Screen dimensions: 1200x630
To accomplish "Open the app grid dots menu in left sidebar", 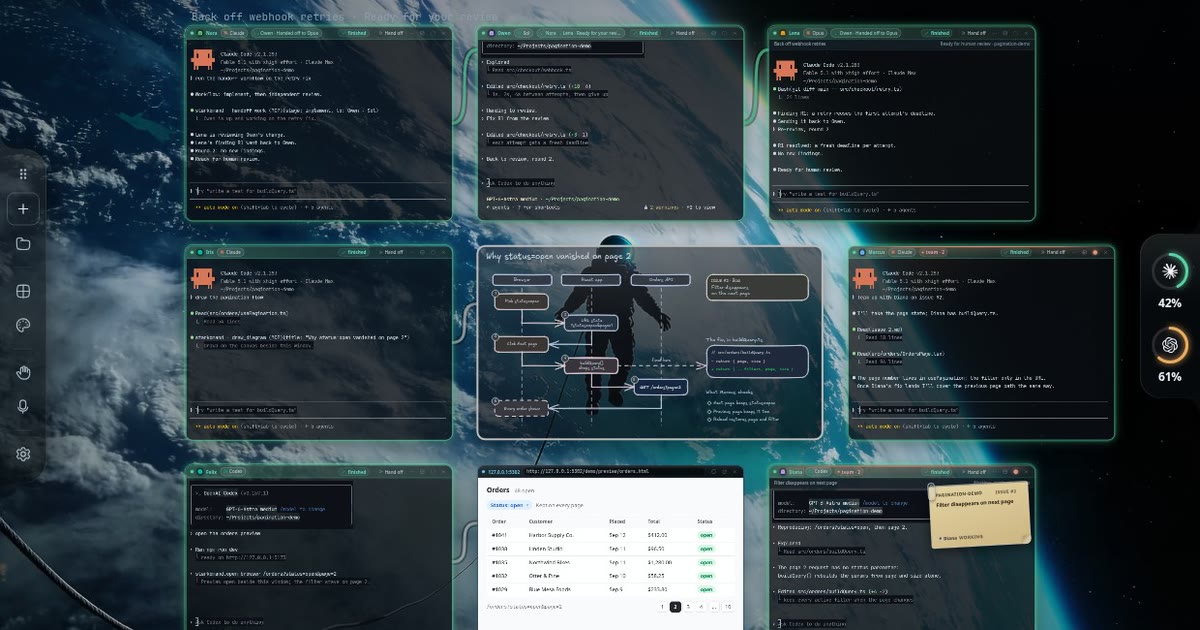I will [23, 174].
